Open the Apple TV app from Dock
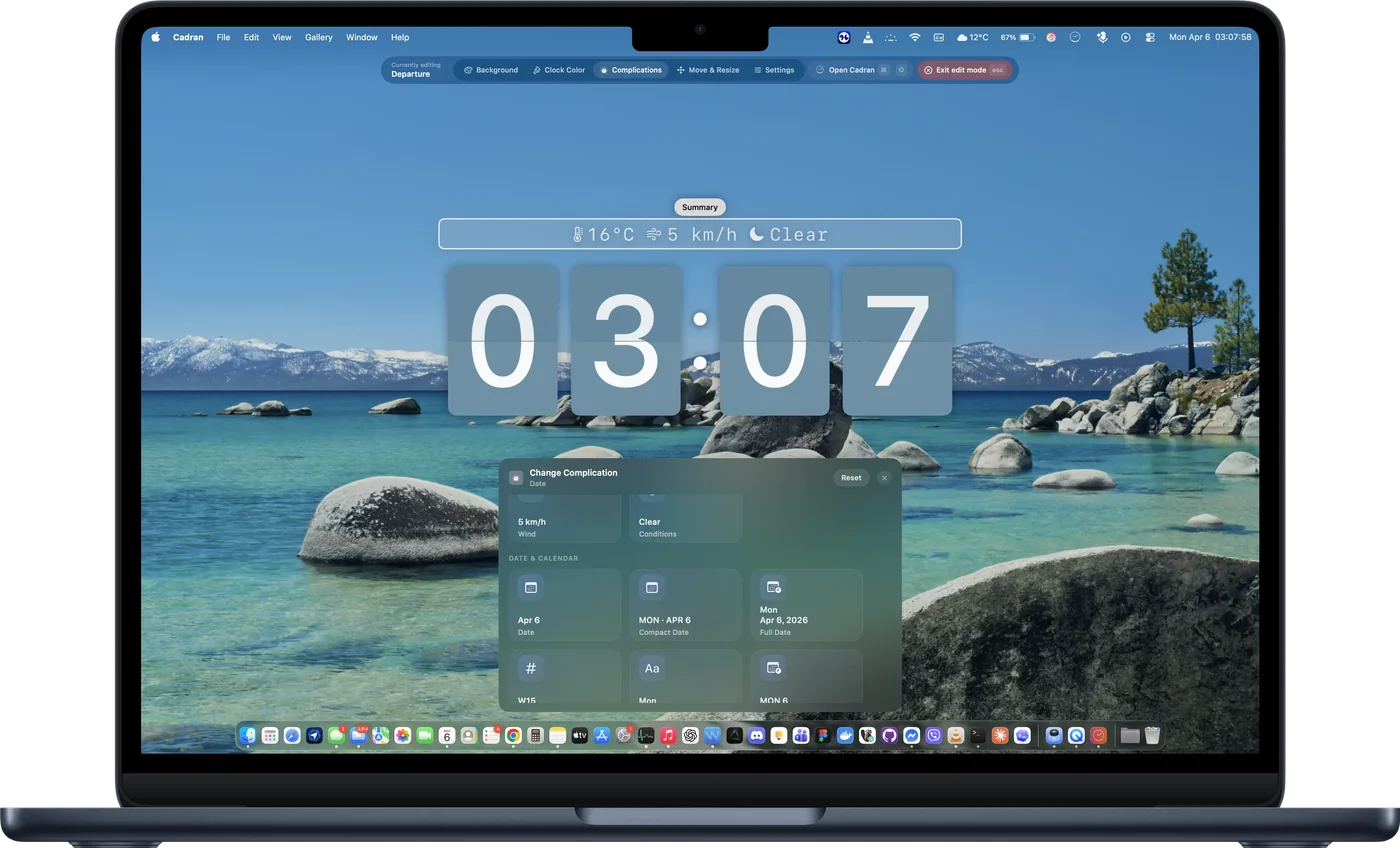The width and height of the screenshot is (1400, 848). click(580, 735)
